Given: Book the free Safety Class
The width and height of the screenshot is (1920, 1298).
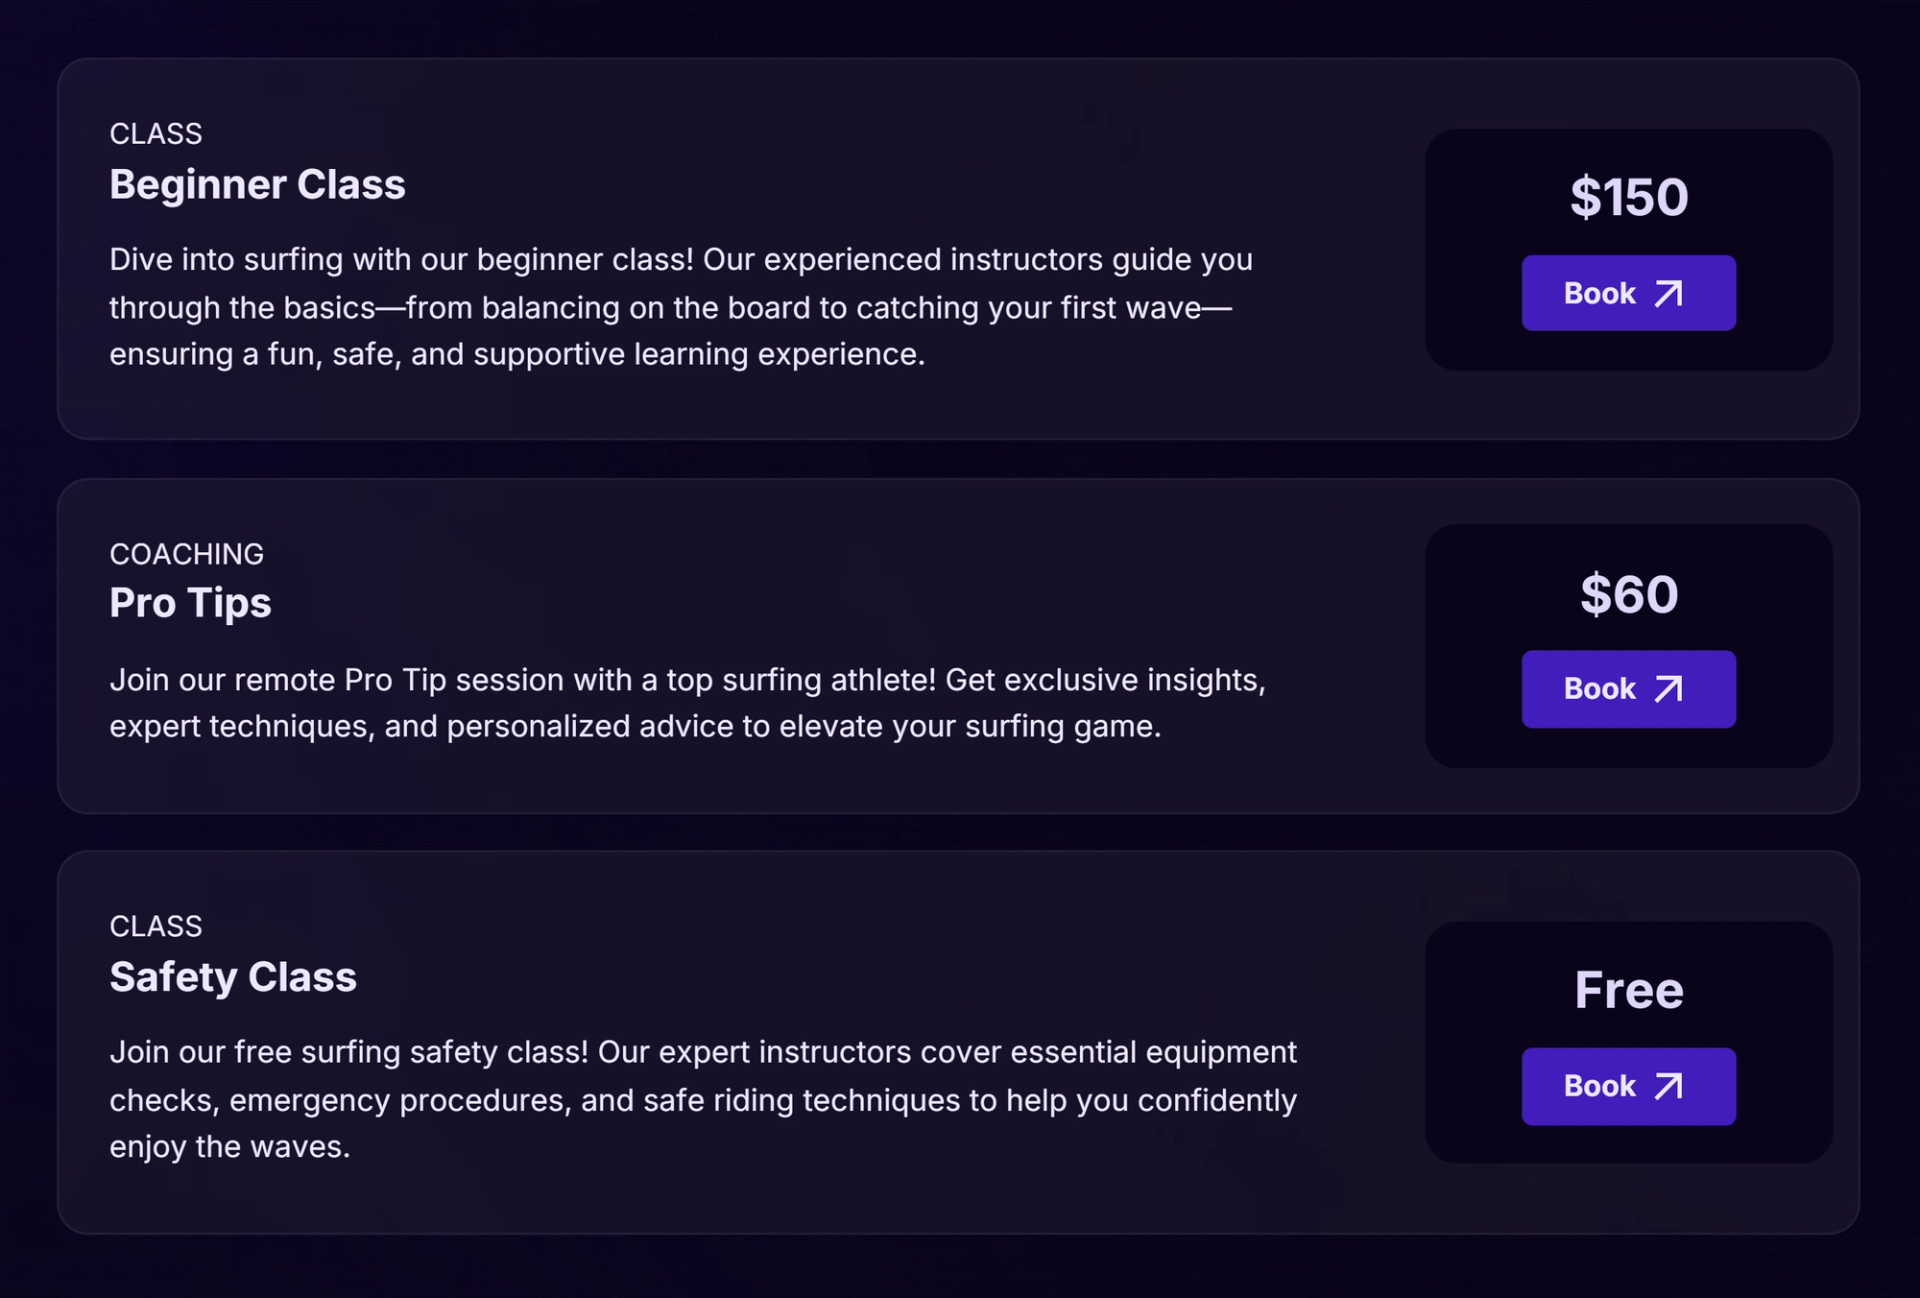Looking at the screenshot, I should click(1628, 1086).
